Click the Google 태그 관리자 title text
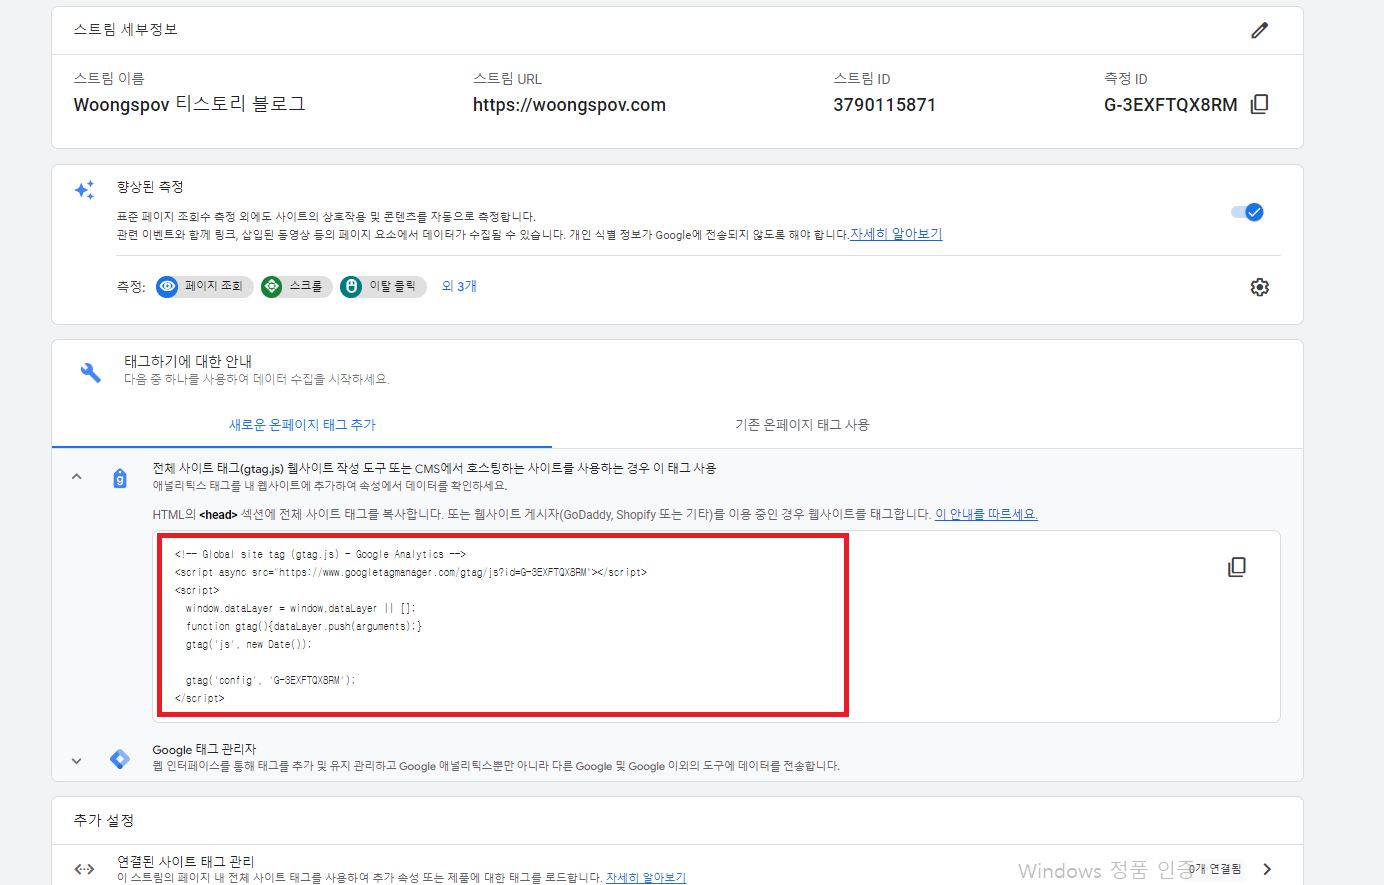This screenshot has height=885, width=1384. 204,749
